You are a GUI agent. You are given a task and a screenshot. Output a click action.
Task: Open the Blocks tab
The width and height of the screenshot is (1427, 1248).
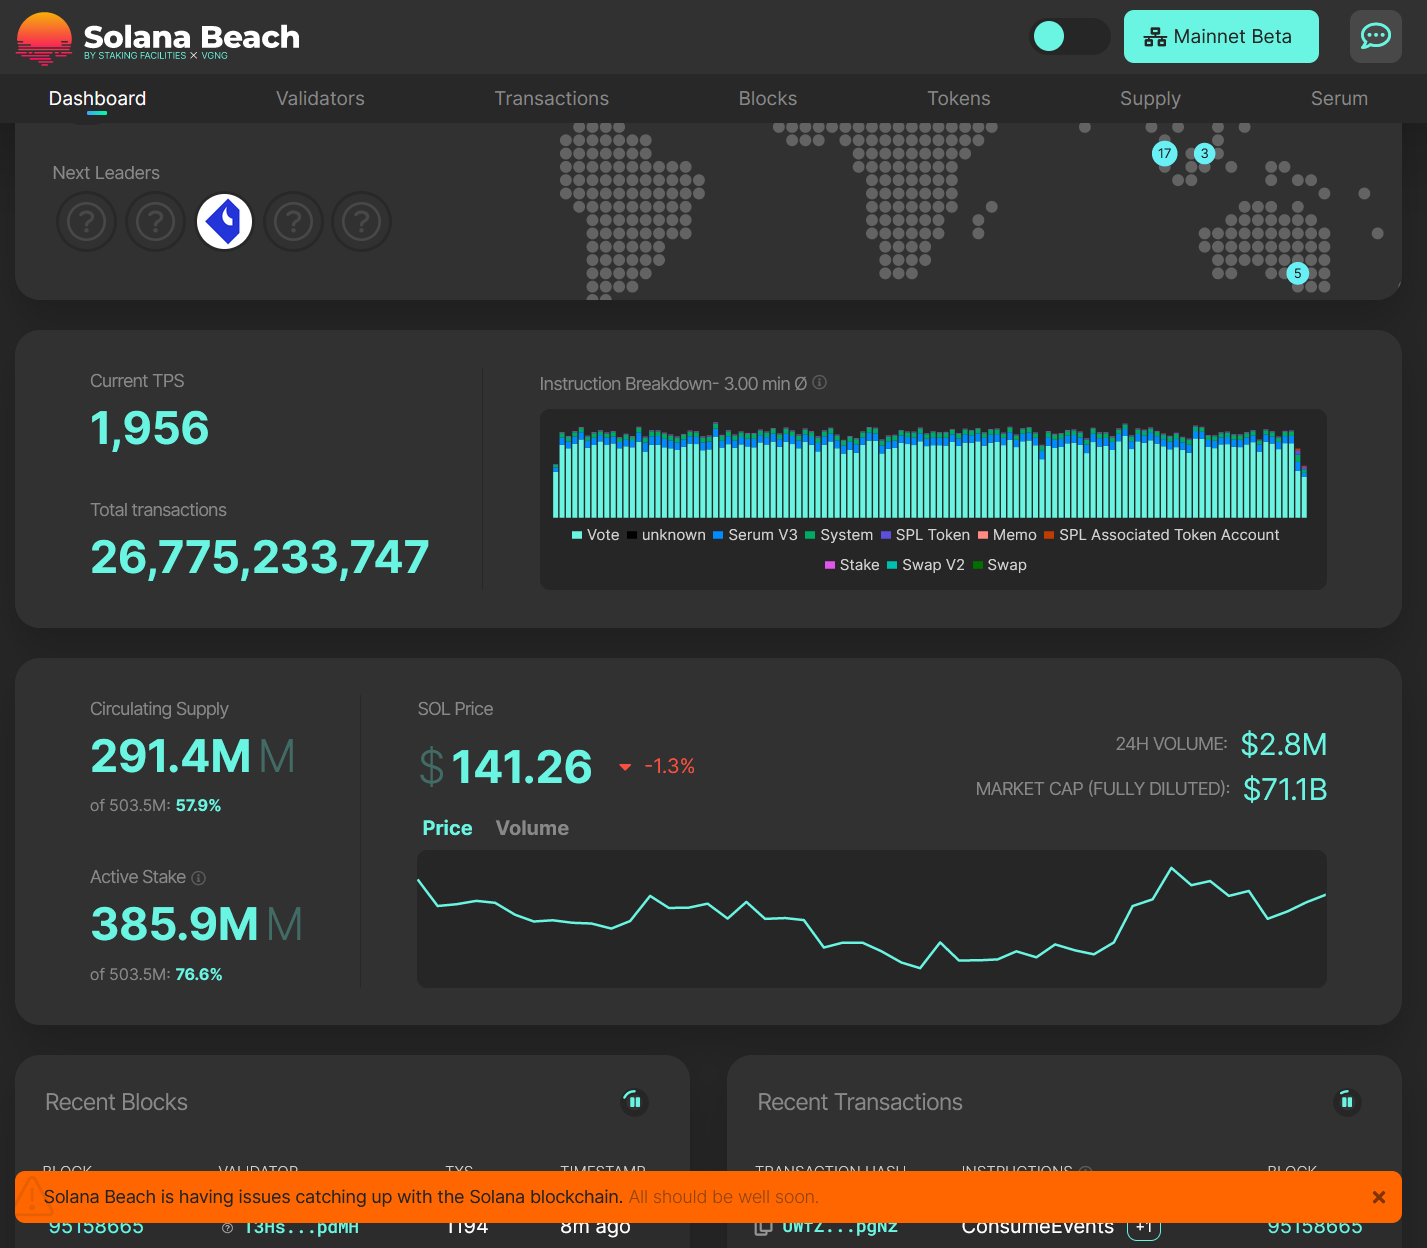click(768, 98)
